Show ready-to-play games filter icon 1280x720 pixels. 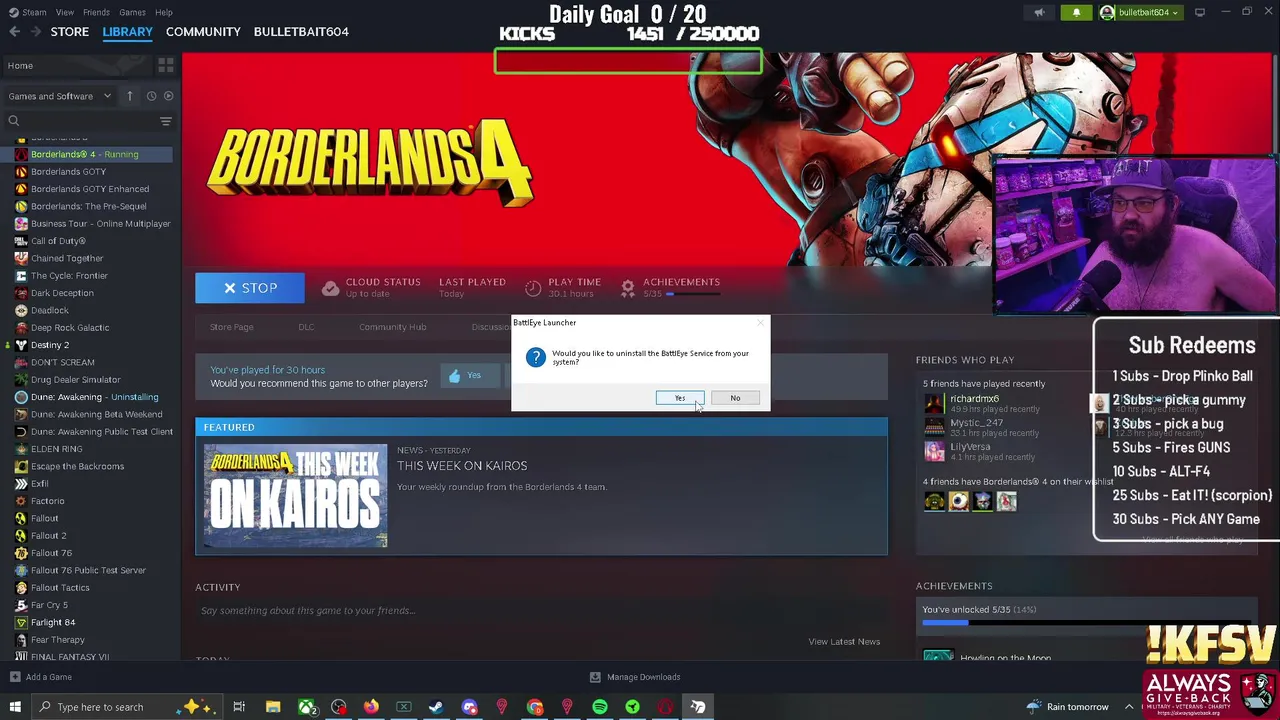tap(168, 96)
